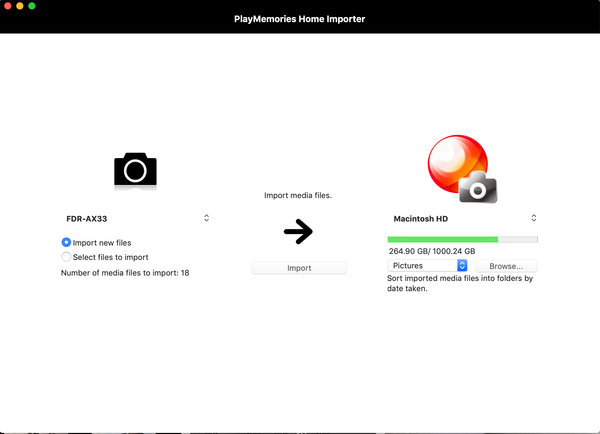Screen dimensions: 600x434
Task: Click Number of media files to import: 18
Action: [x=125, y=273]
